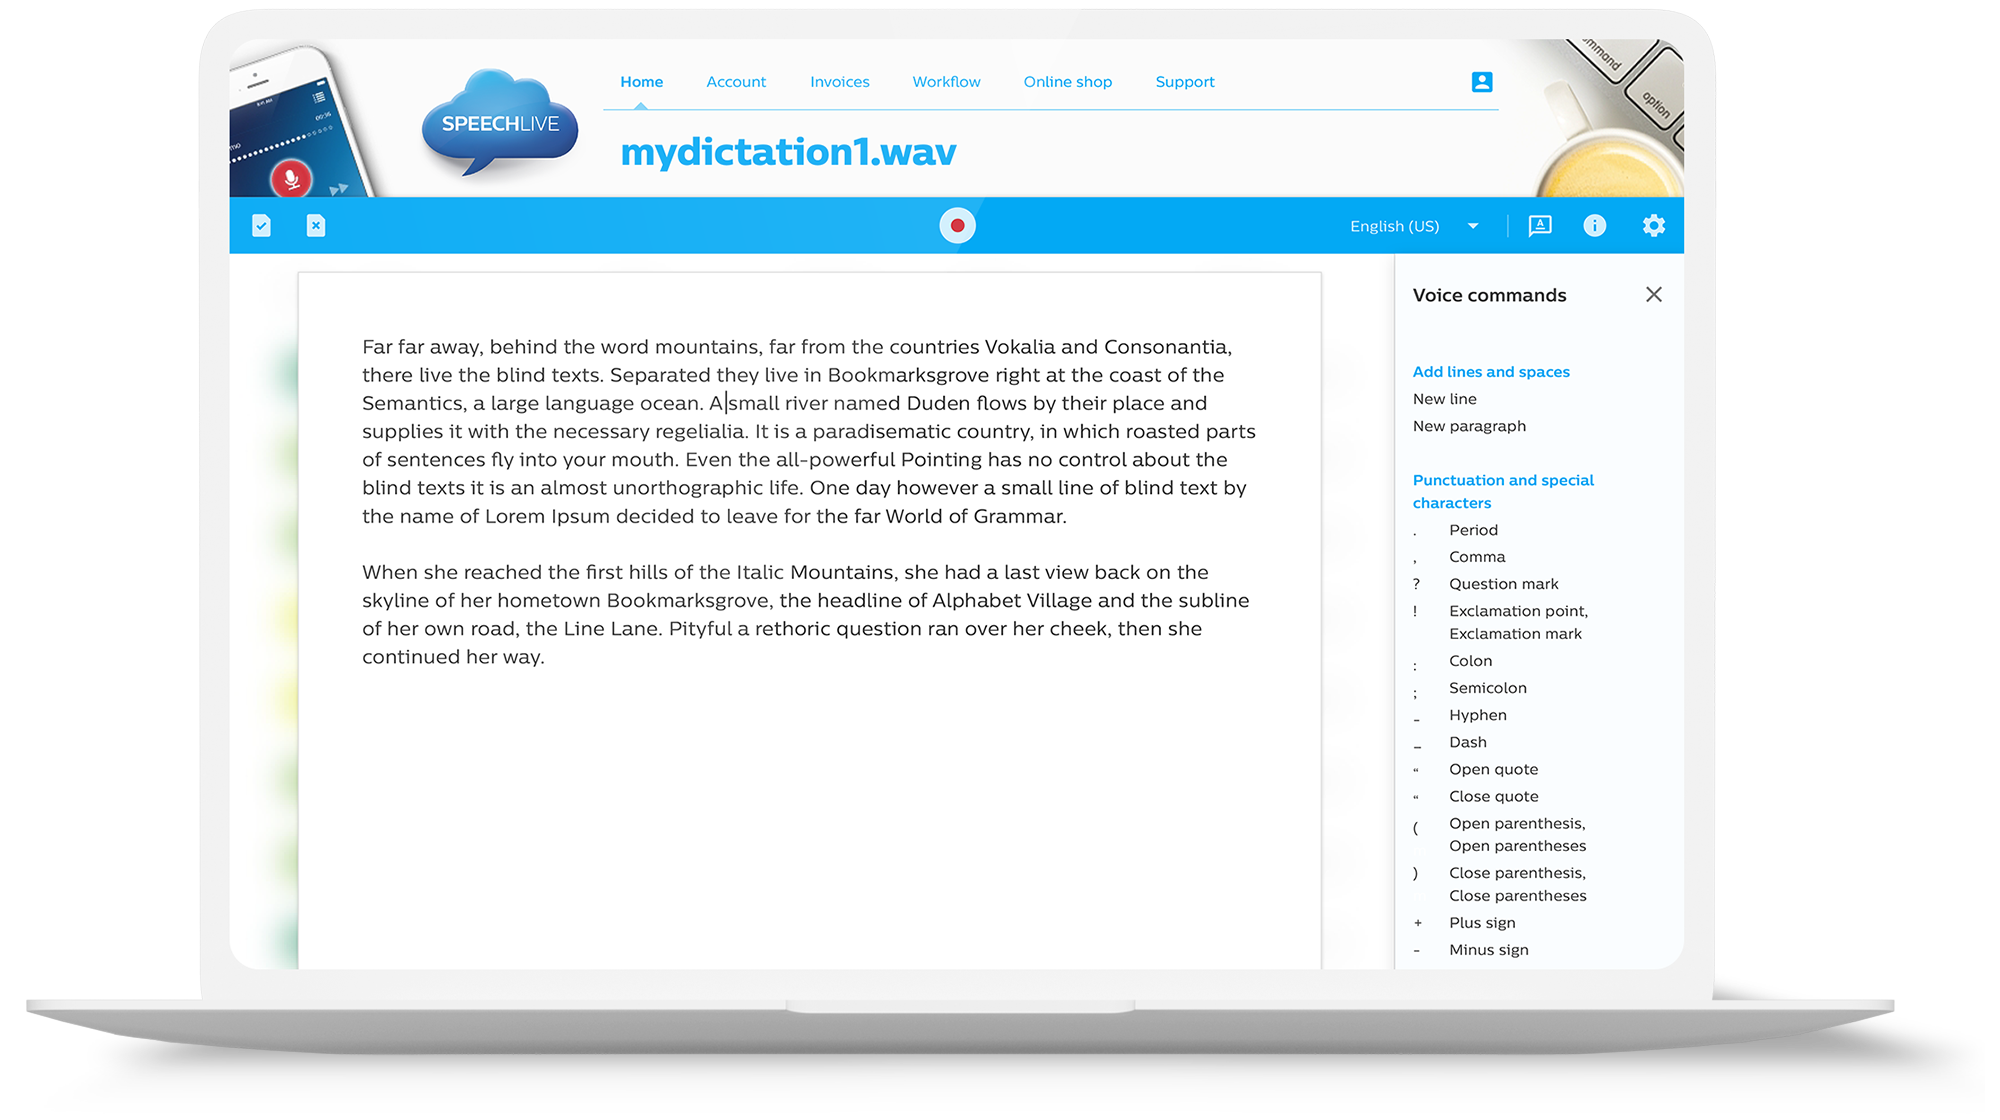This screenshot has width=2000, height=1120.
Task: Click the Close quote command entry
Action: [x=1493, y=796]
